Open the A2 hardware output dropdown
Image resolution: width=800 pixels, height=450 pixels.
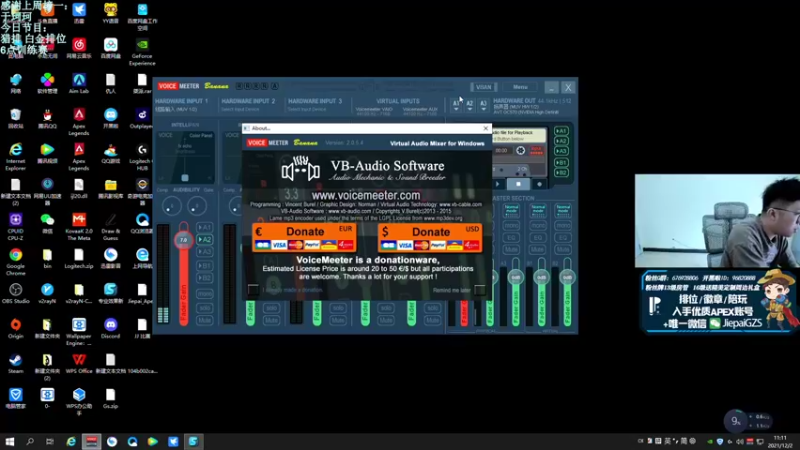coord(469,105)
